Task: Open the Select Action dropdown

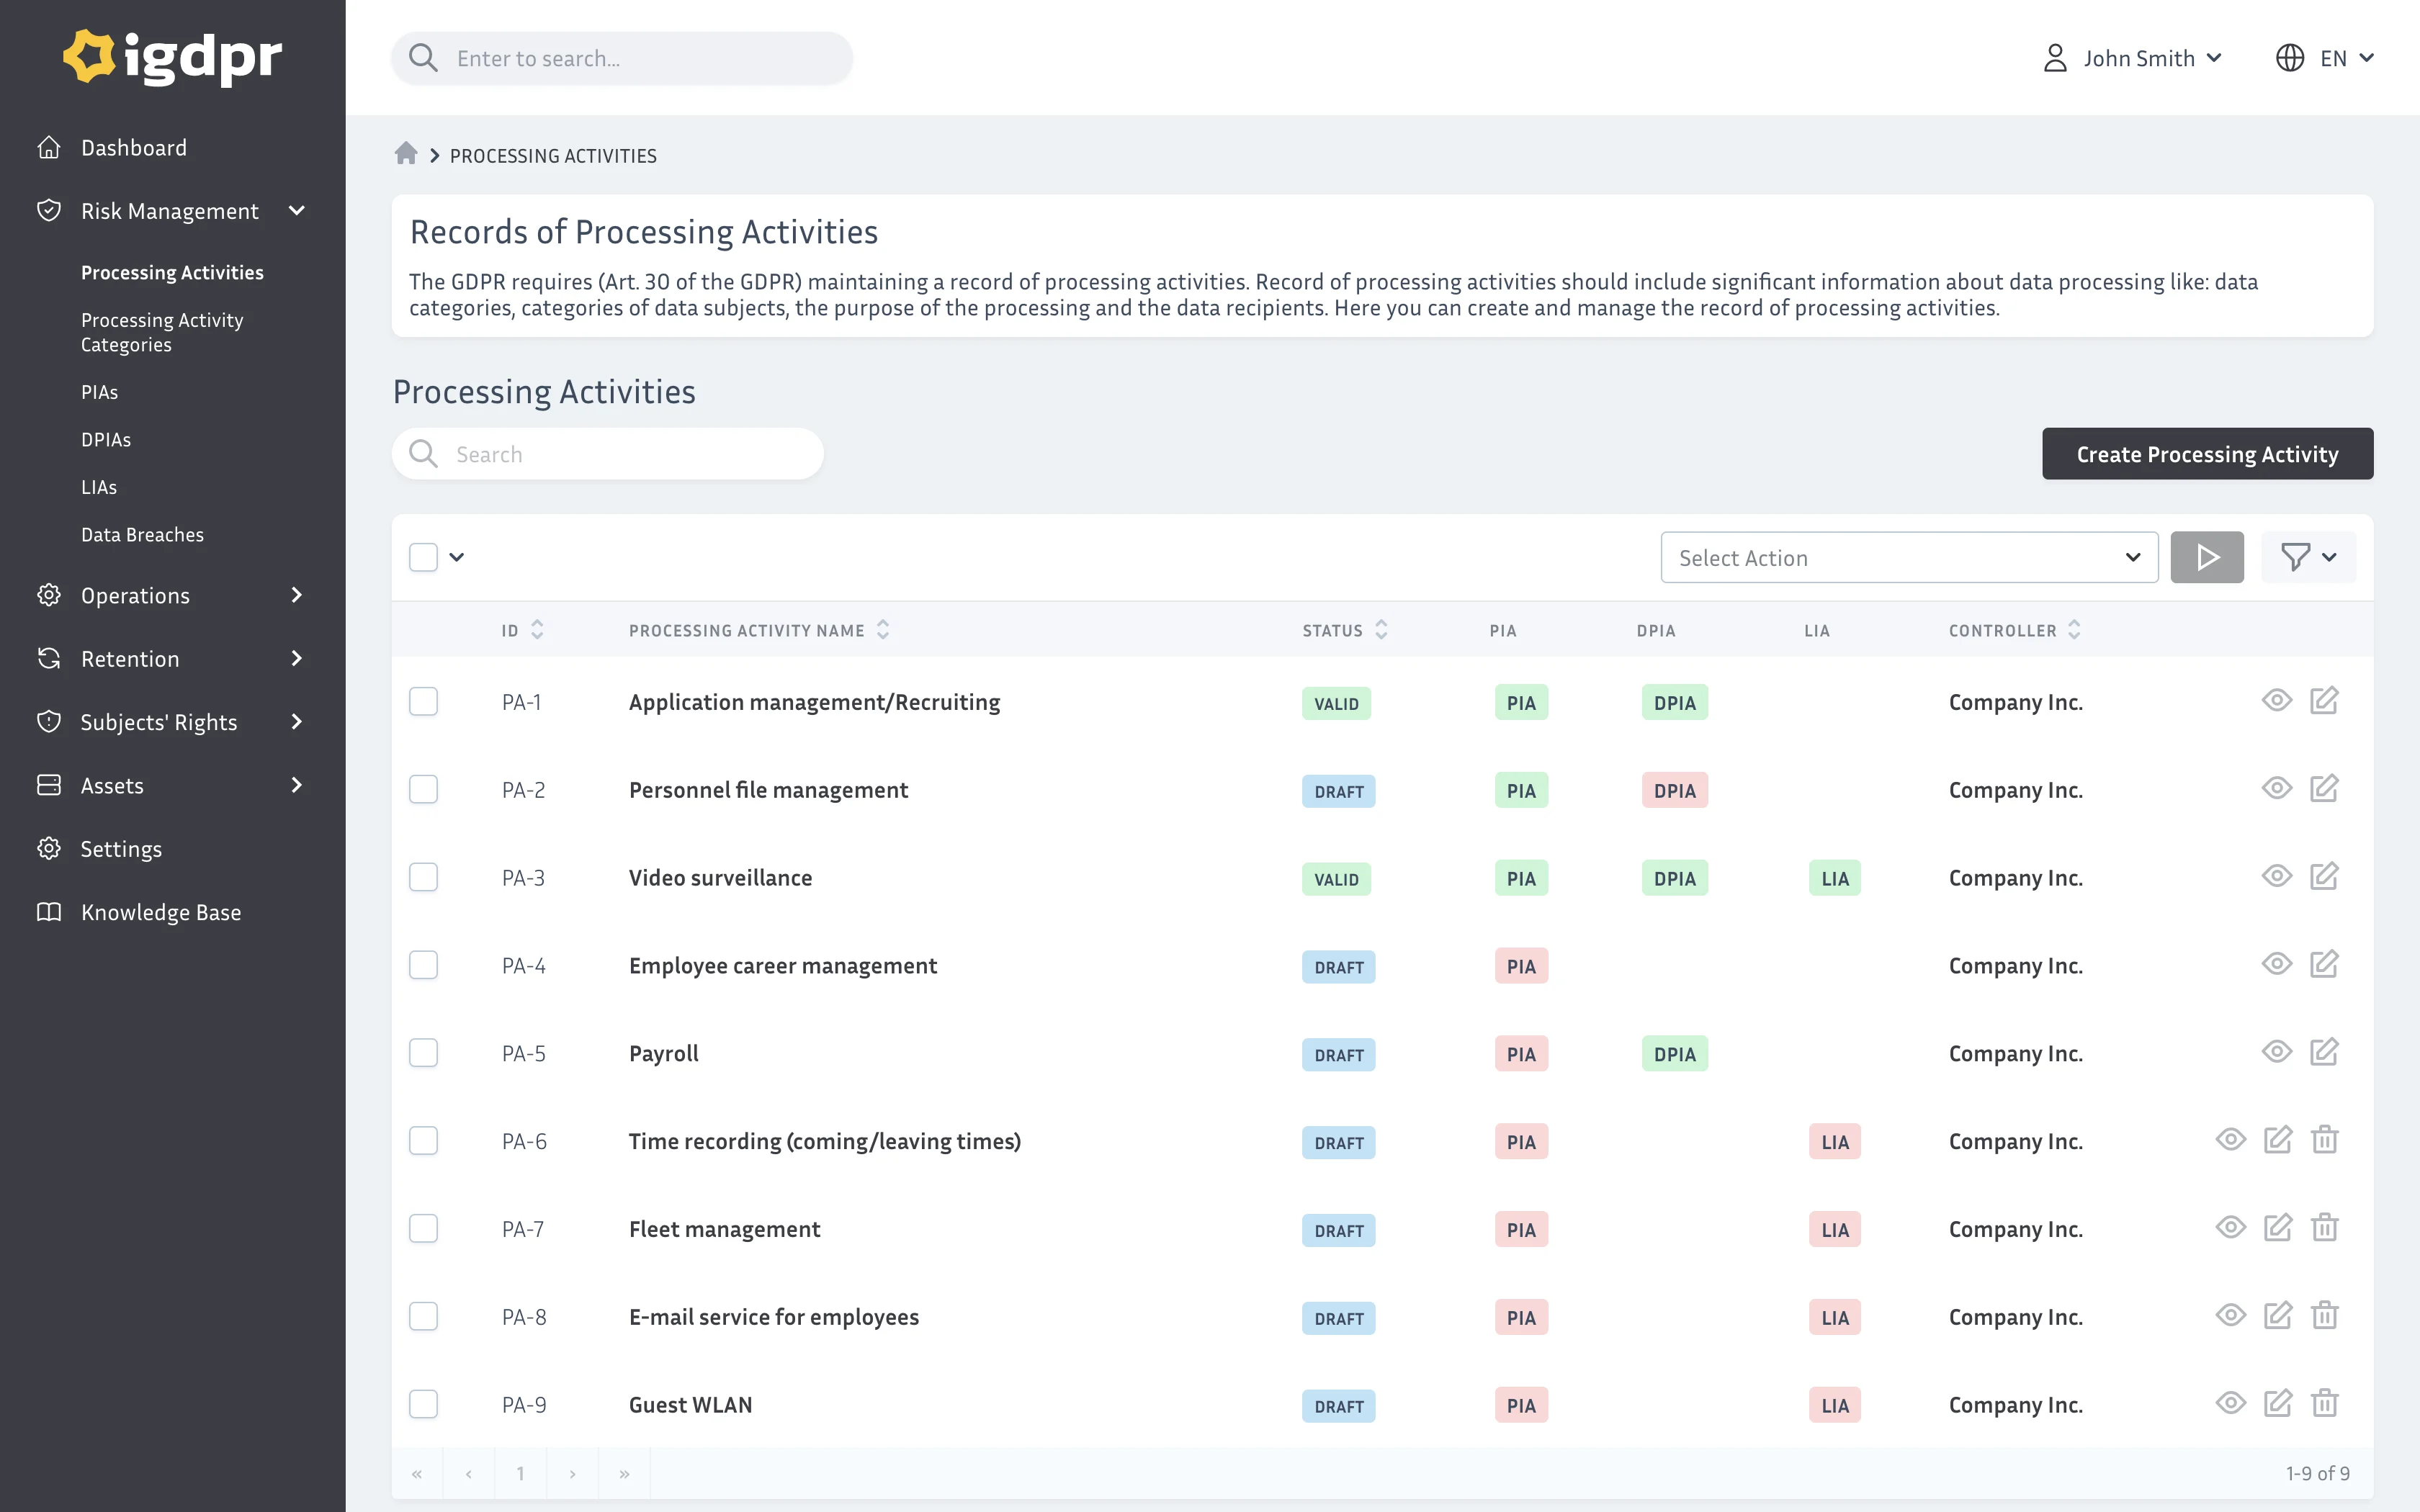Action: click(x=1908, y=557)
